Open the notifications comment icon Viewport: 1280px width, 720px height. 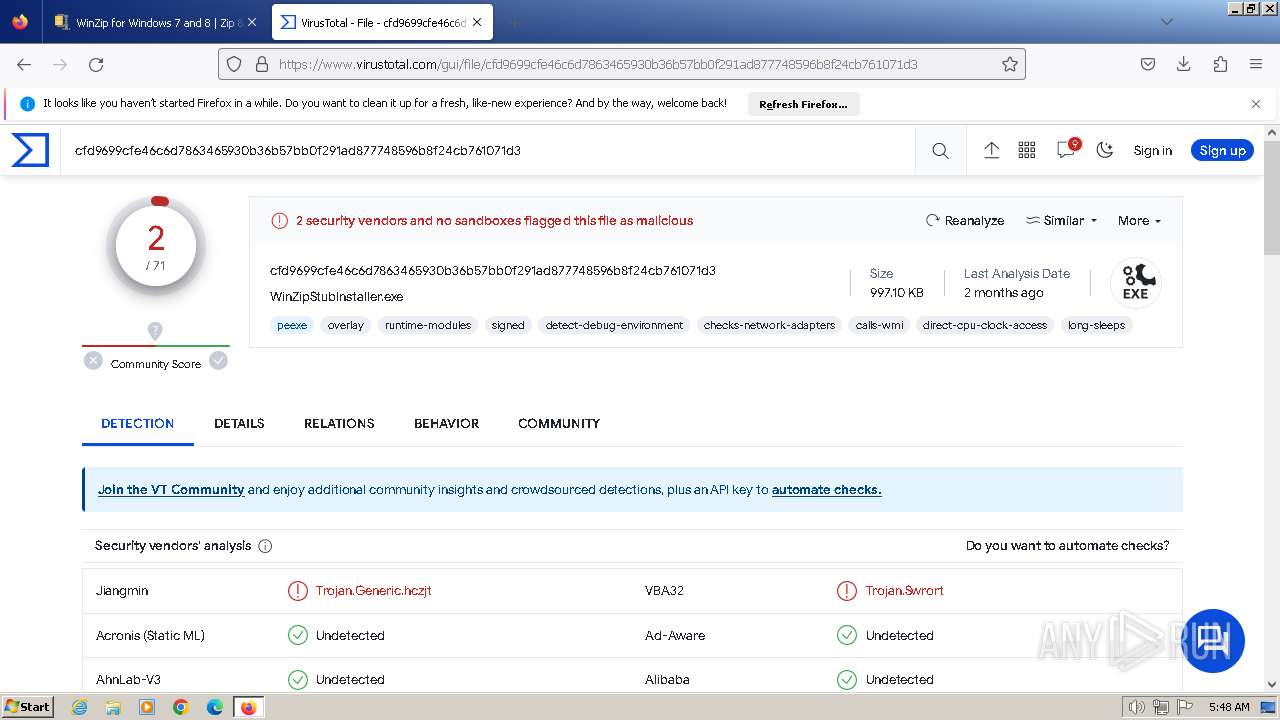pyautogui.click(x=1066, y=150)
